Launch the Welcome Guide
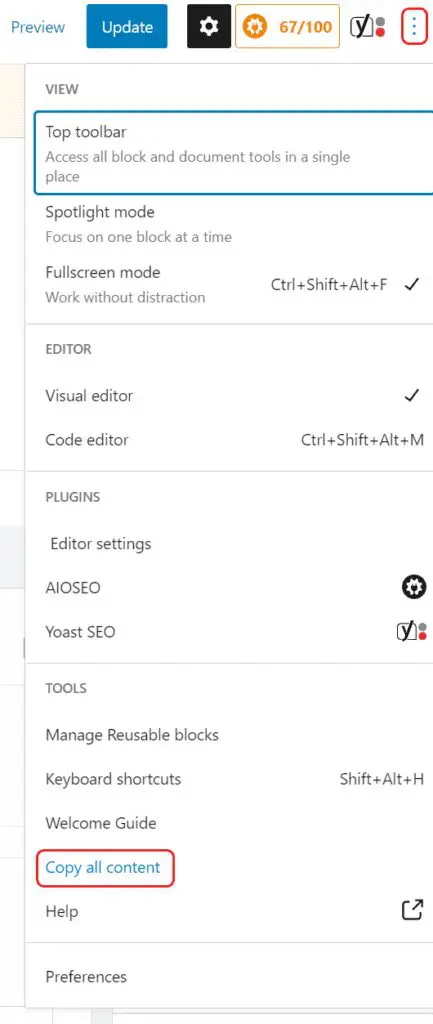The height and width of the screenshot is (1024, 433). [x=230, y=823]
